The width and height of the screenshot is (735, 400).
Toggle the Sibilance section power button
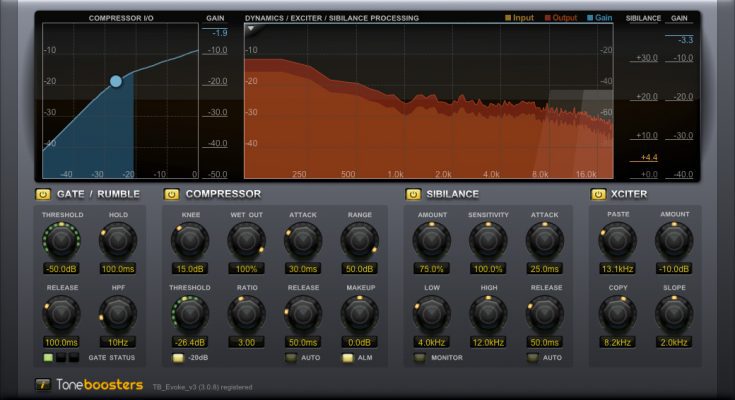412,194
